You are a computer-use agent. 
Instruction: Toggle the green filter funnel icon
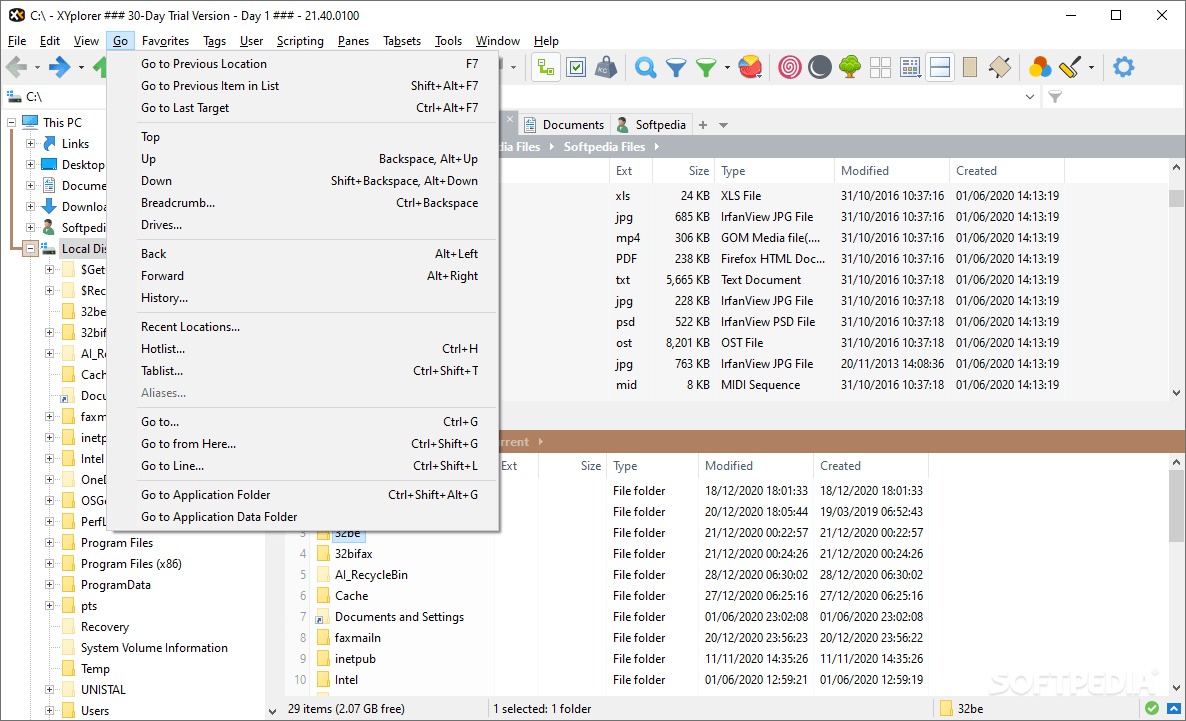(x=704, y=67)
